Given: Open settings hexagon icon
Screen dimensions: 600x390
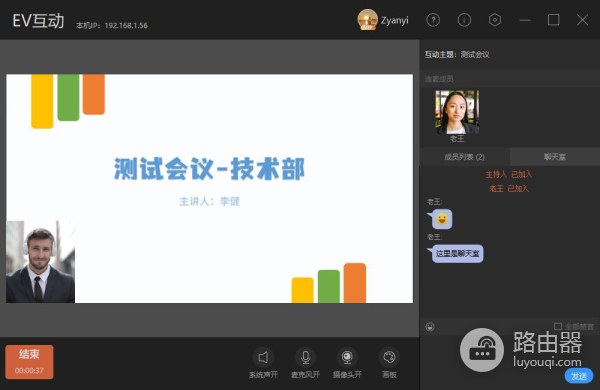Looking at the screenshot, I should (495, 20).
